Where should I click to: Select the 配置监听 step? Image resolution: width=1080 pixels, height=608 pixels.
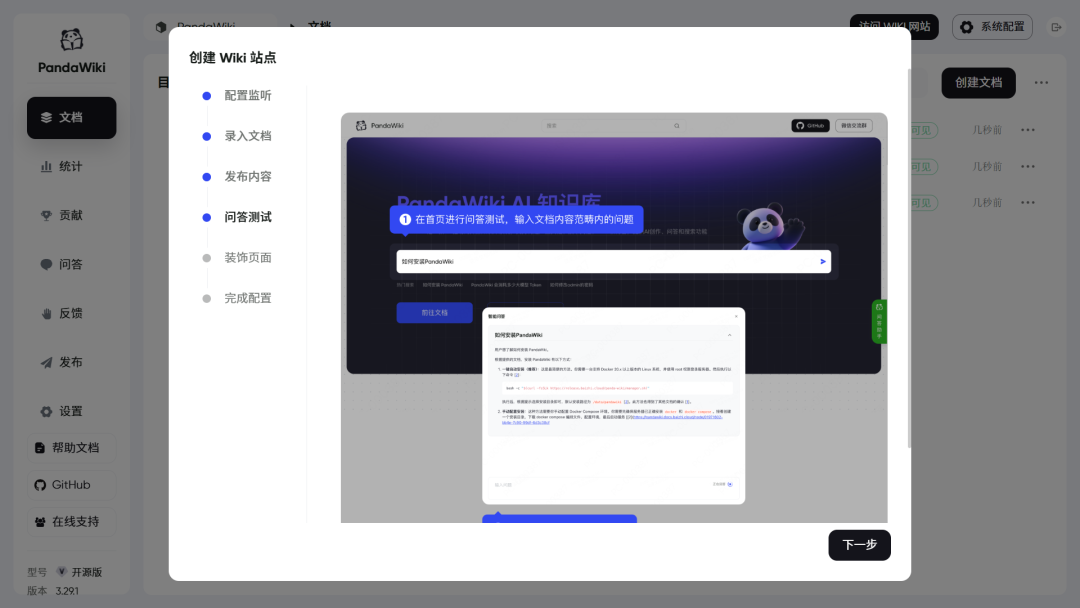pyautogui.click(x=237, y=96)
